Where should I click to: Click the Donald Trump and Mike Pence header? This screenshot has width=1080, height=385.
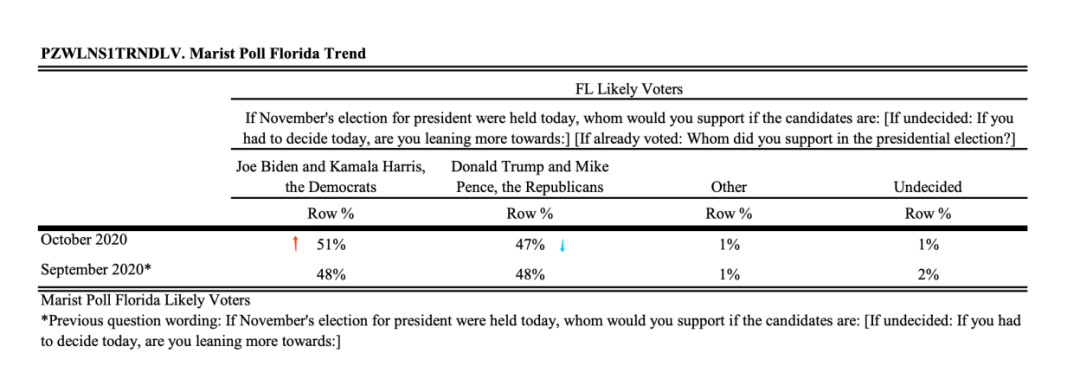530,177
